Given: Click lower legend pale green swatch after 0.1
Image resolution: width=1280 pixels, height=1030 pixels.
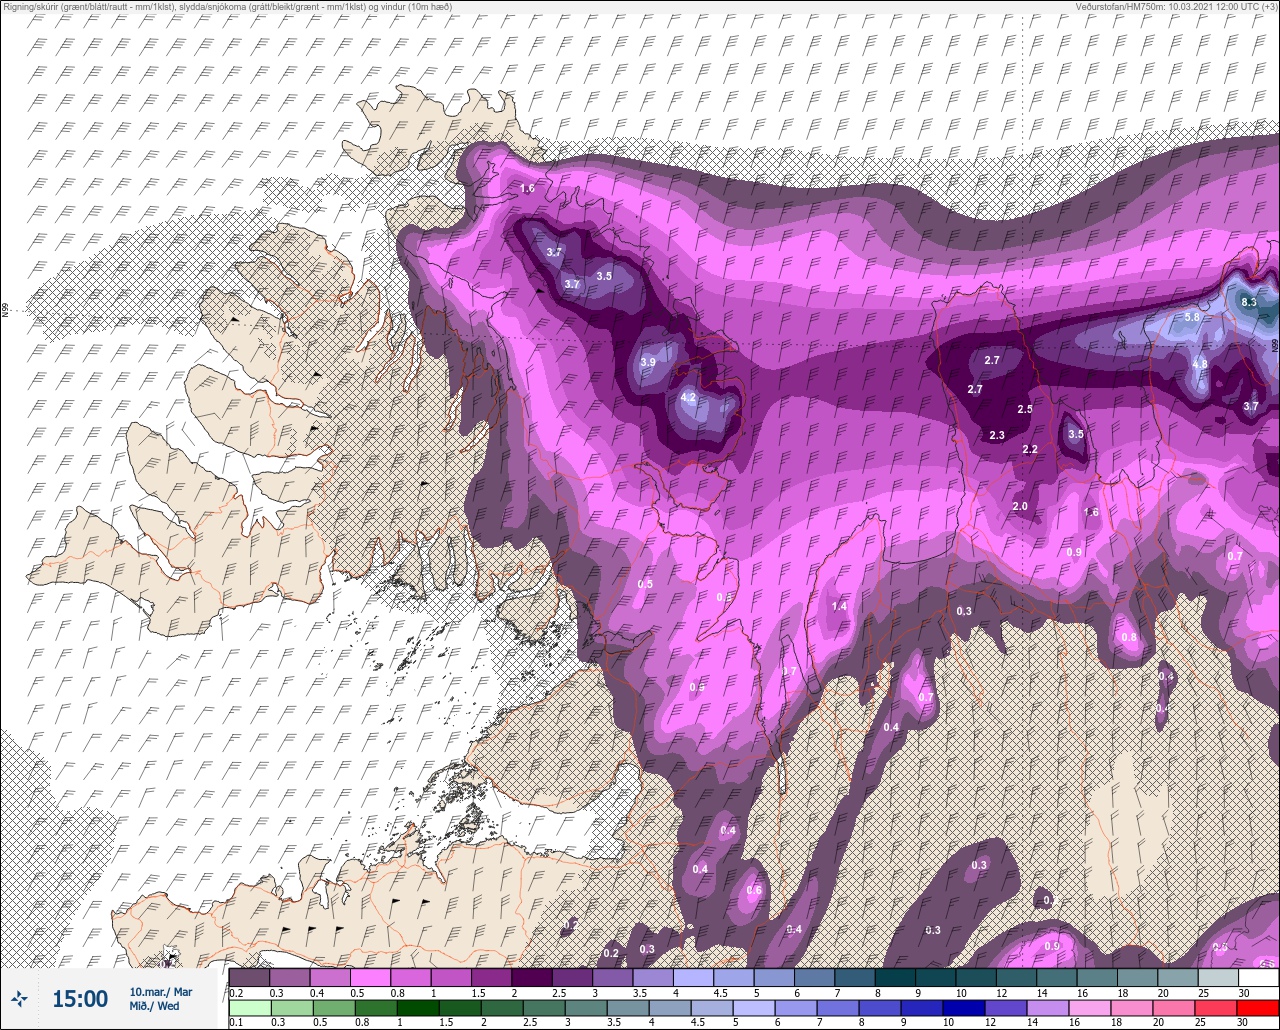Looking at the screenshot, I should click(250, 1008).
